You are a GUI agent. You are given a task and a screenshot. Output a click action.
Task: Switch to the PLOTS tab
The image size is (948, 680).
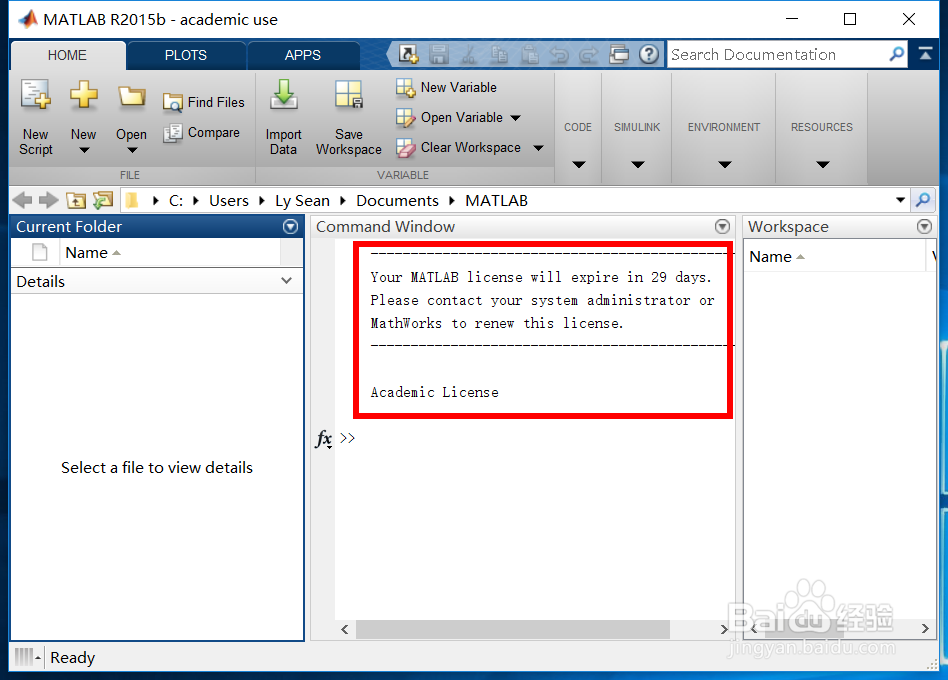click(186, 55)
